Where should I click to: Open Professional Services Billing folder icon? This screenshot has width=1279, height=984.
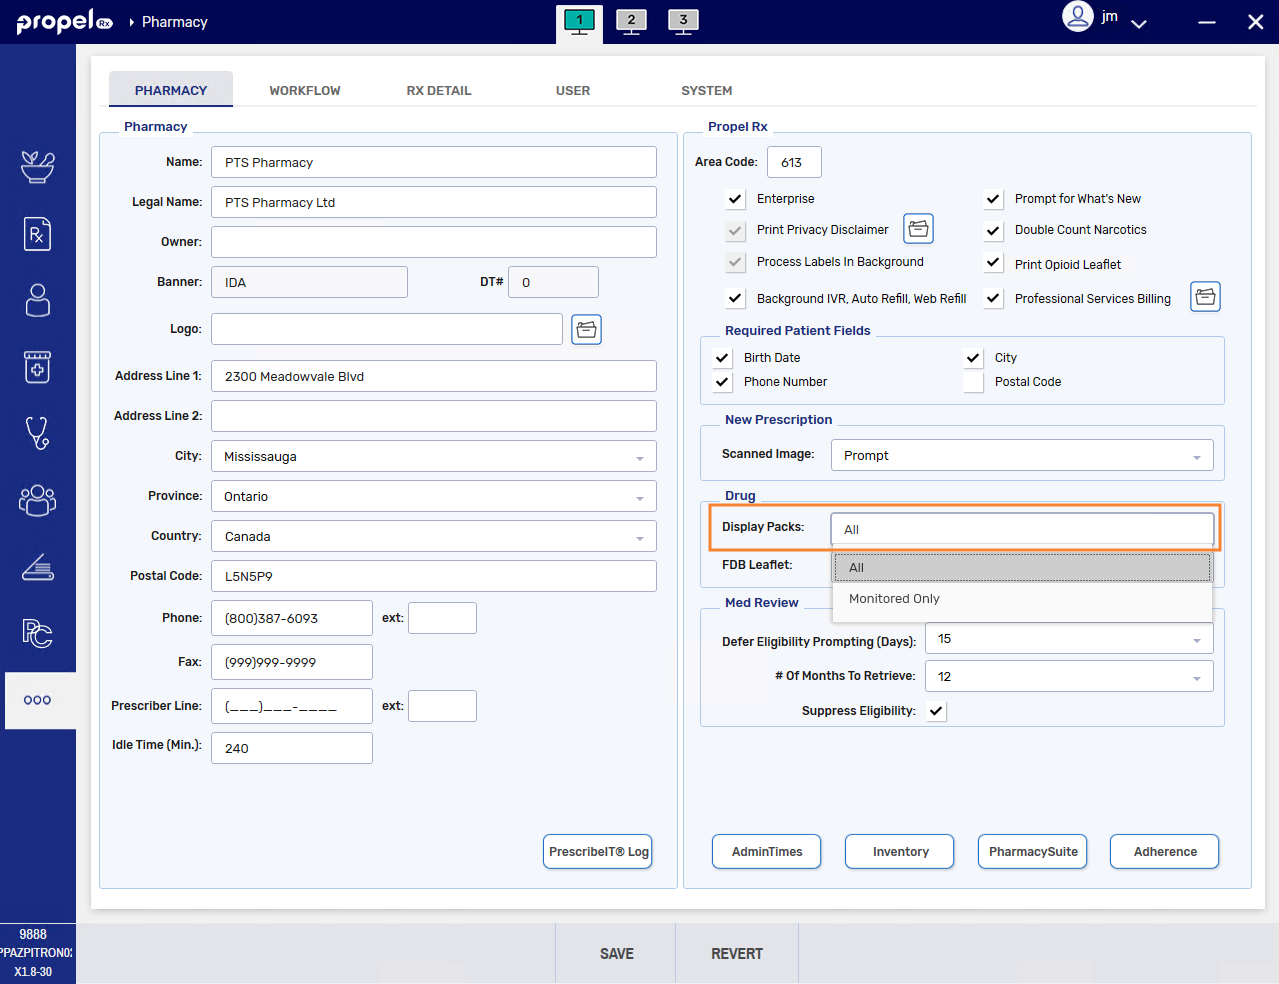point(1206,297)
